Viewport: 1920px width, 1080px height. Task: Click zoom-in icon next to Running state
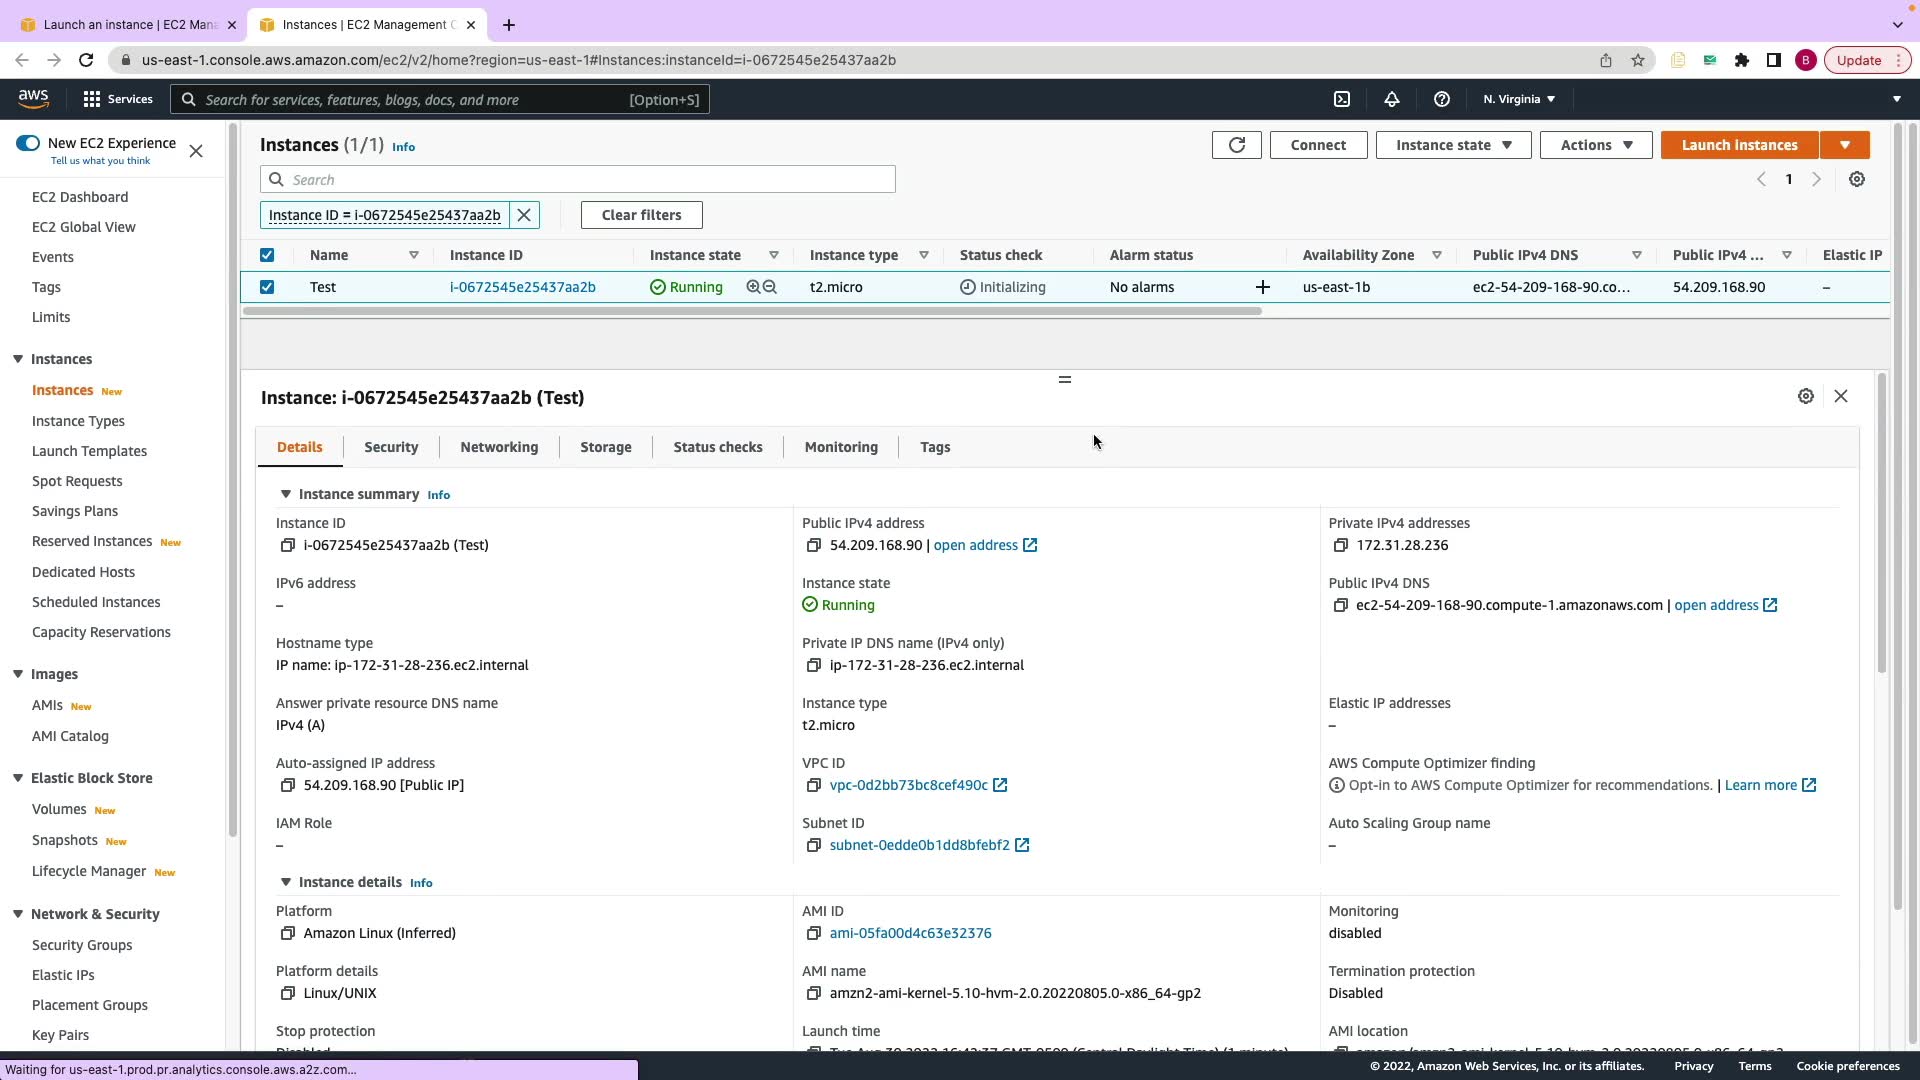tap(753, 287)
